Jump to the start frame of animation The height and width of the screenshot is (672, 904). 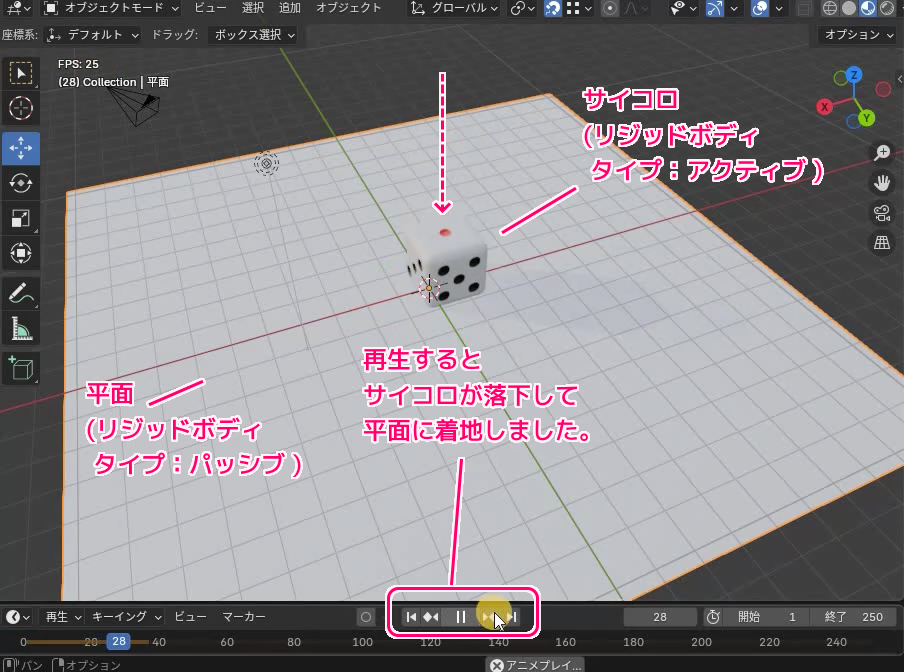click(411, 617)
